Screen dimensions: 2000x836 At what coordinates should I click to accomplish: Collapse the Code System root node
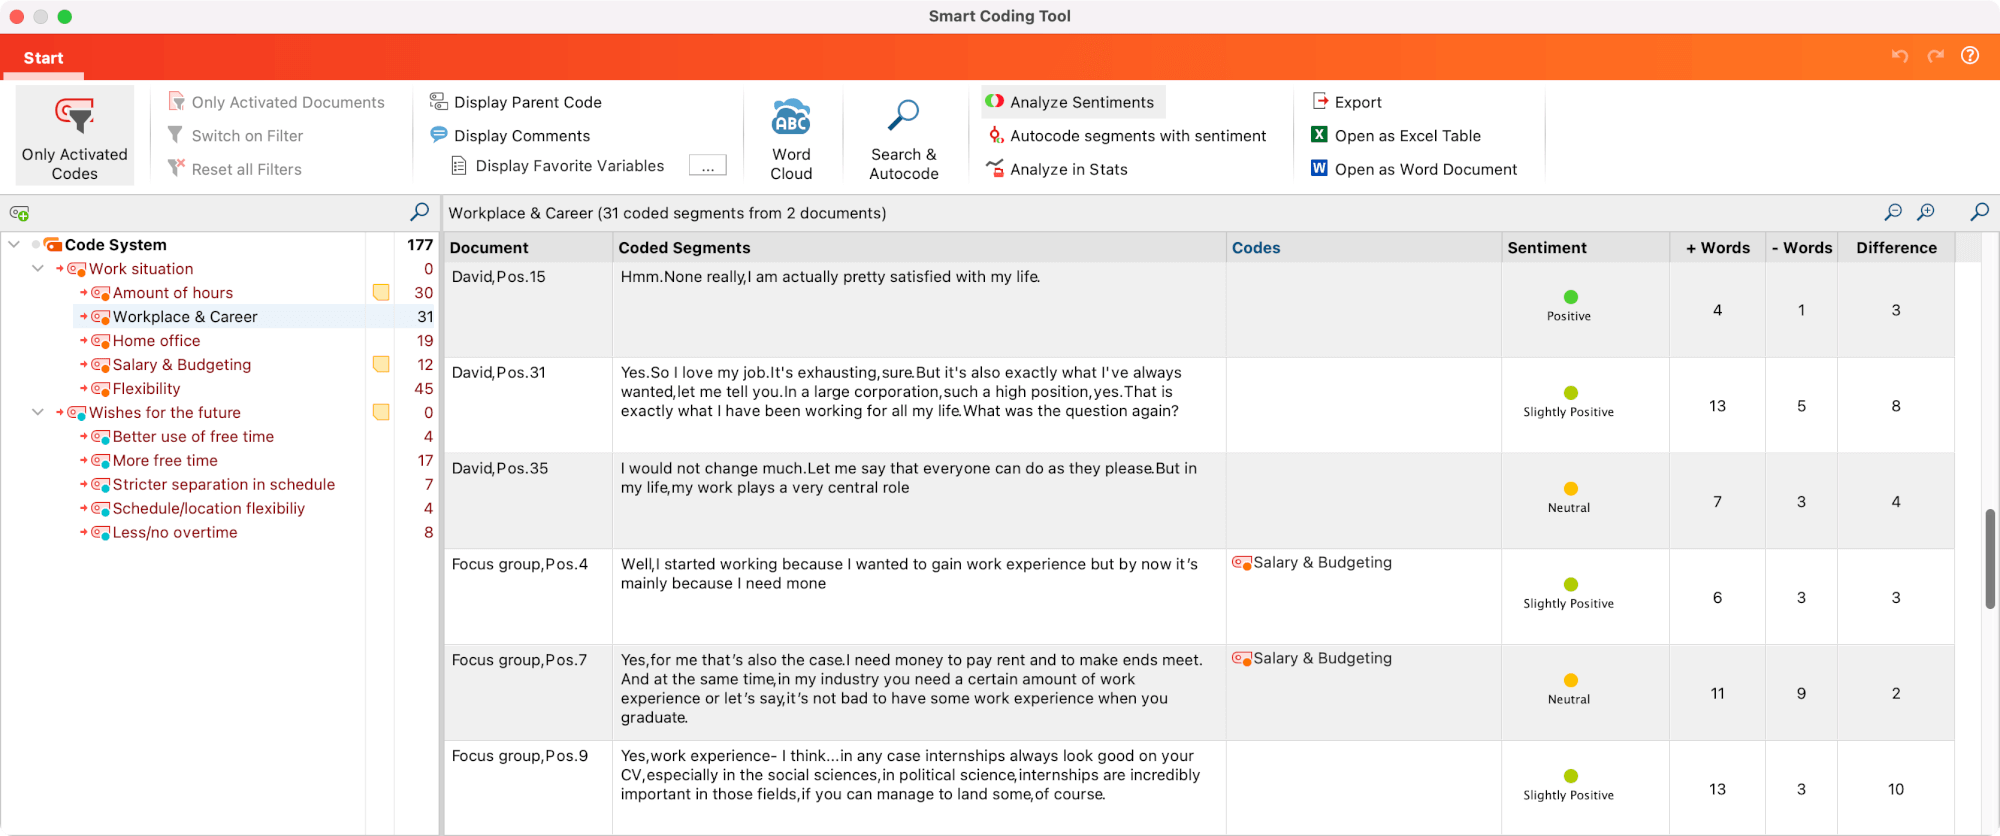pyautogui.click(x=14, y=245)
